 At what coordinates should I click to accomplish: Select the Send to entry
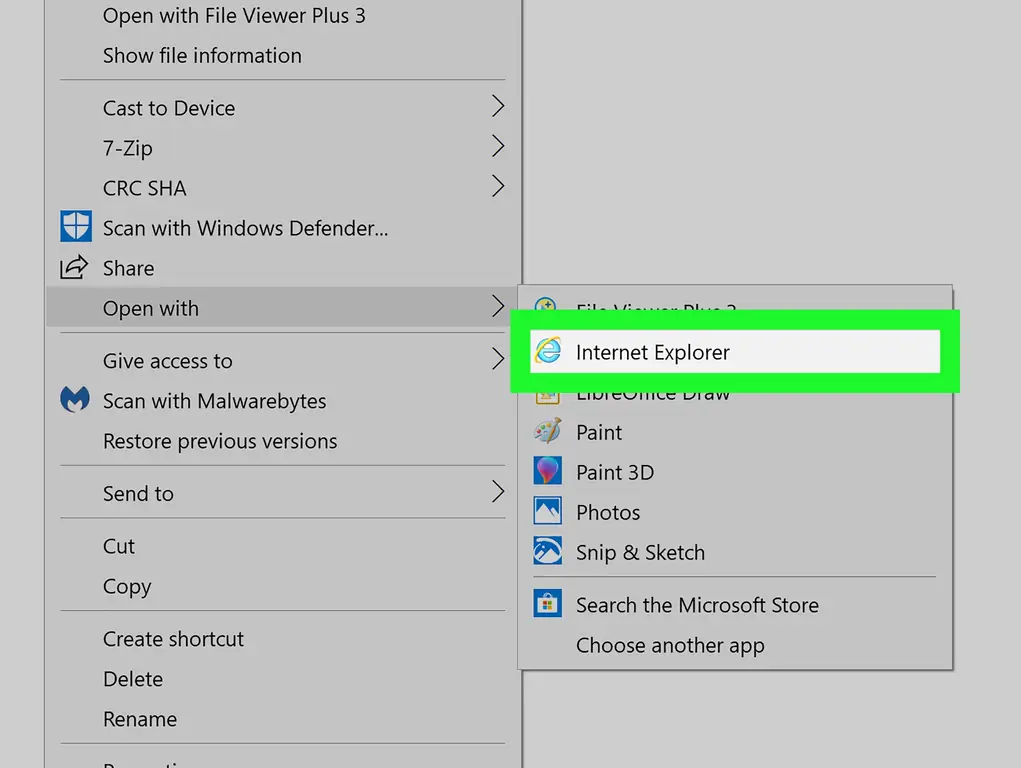click(x=283, y=493)
